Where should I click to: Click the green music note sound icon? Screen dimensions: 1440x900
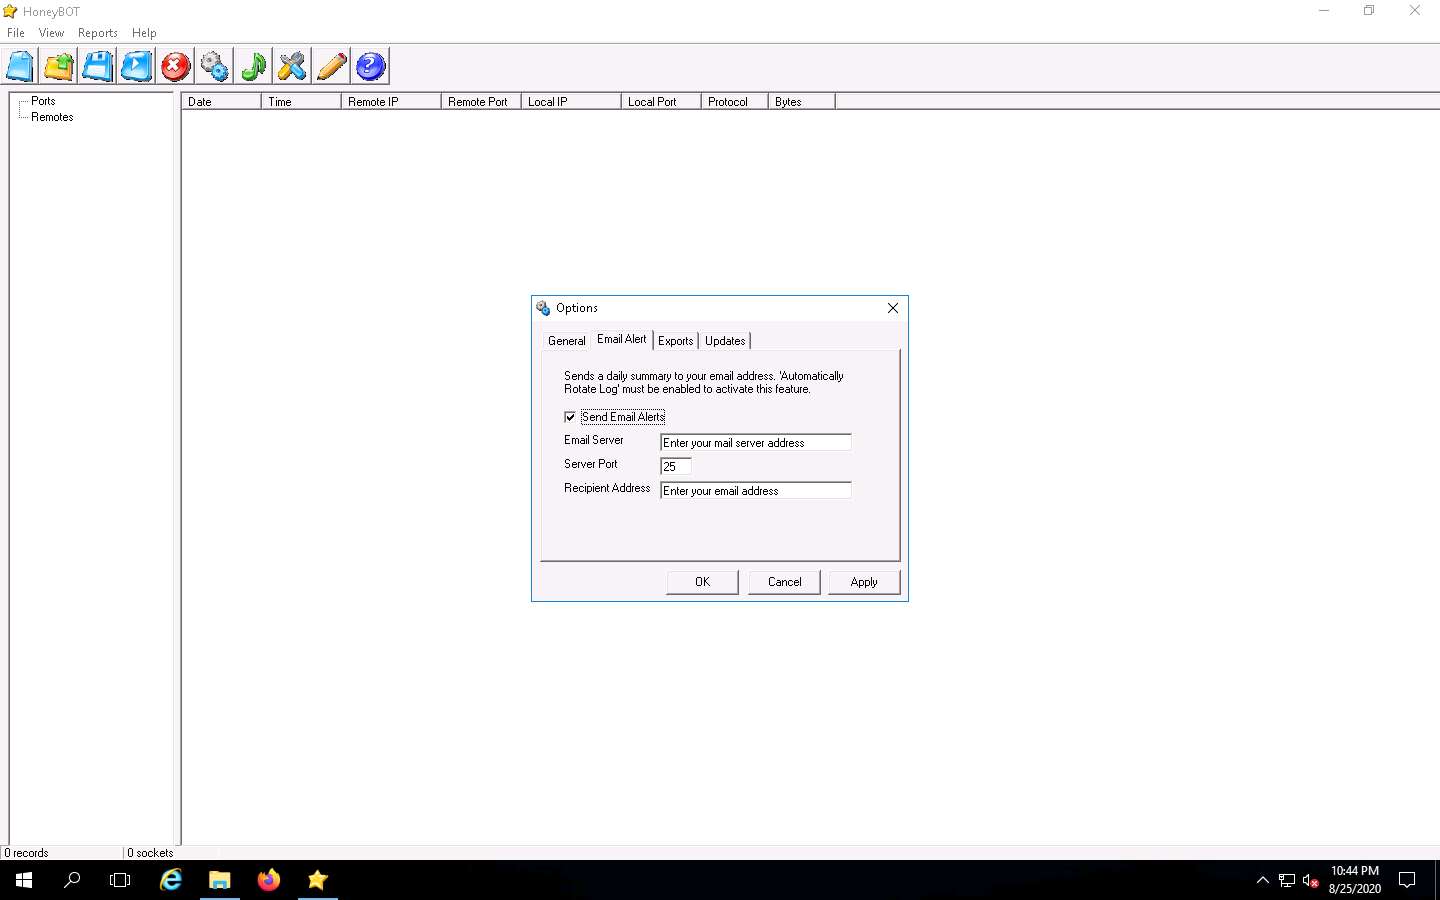tap(254, 67)
